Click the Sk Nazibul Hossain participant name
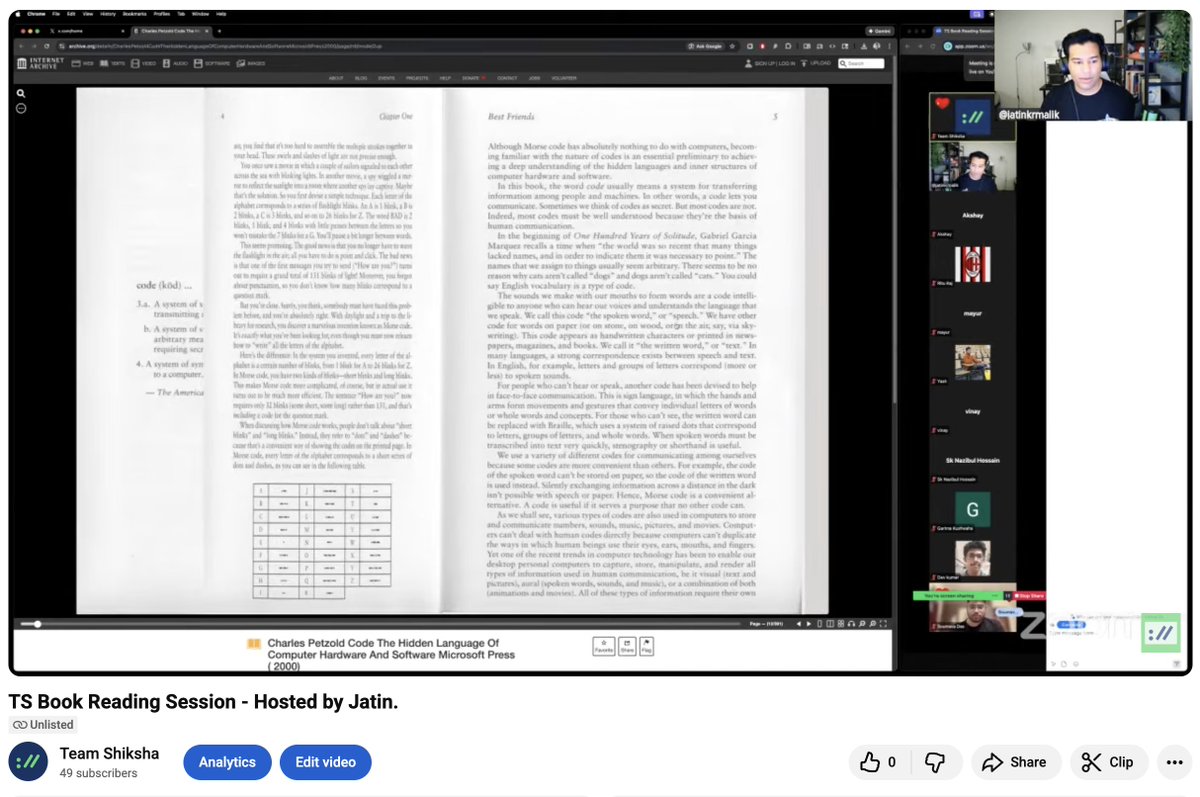1200x797 pixels. 973,460
